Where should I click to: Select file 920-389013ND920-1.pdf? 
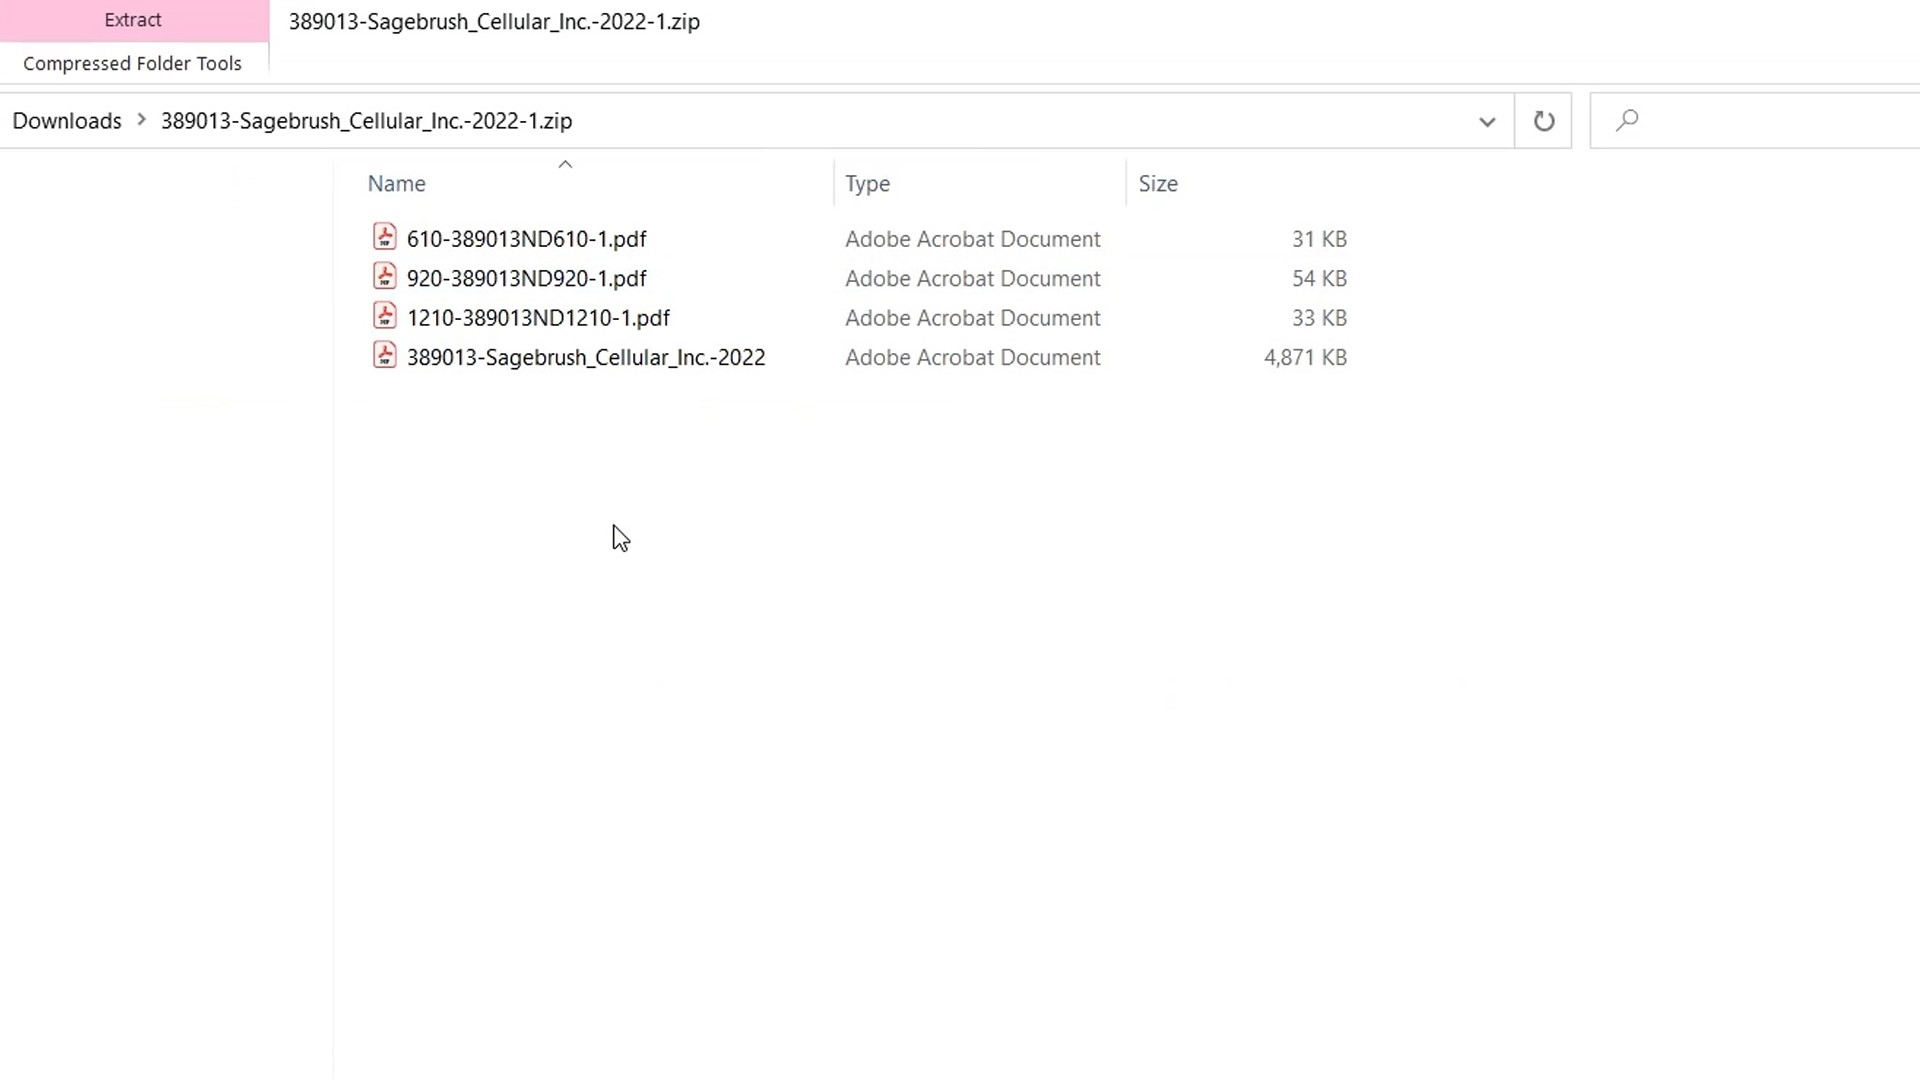click(x=526, y=278)
